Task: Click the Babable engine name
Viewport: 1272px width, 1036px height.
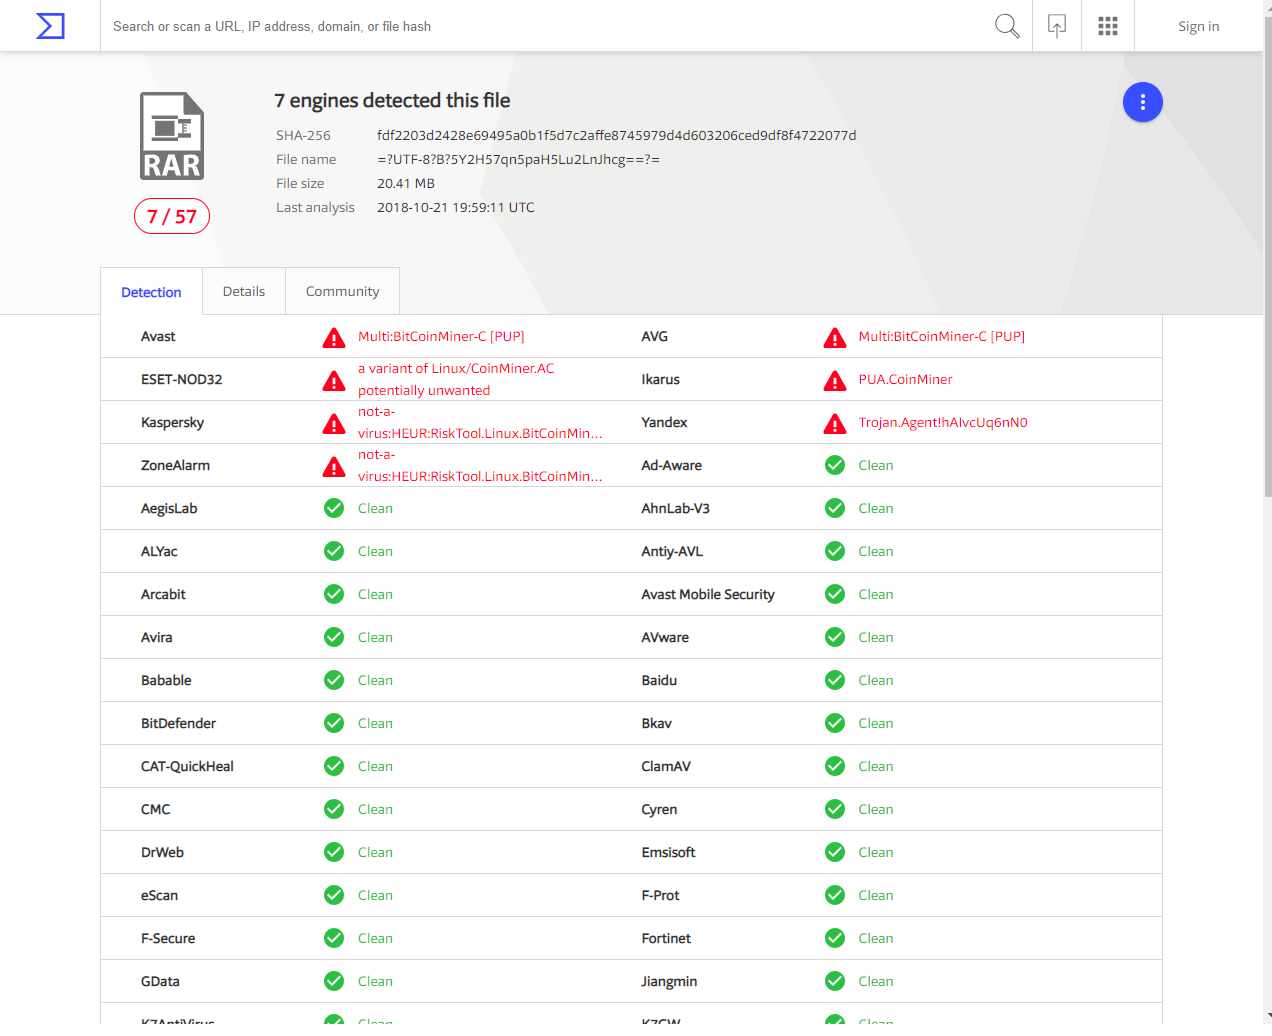Action: click(166, 680)
